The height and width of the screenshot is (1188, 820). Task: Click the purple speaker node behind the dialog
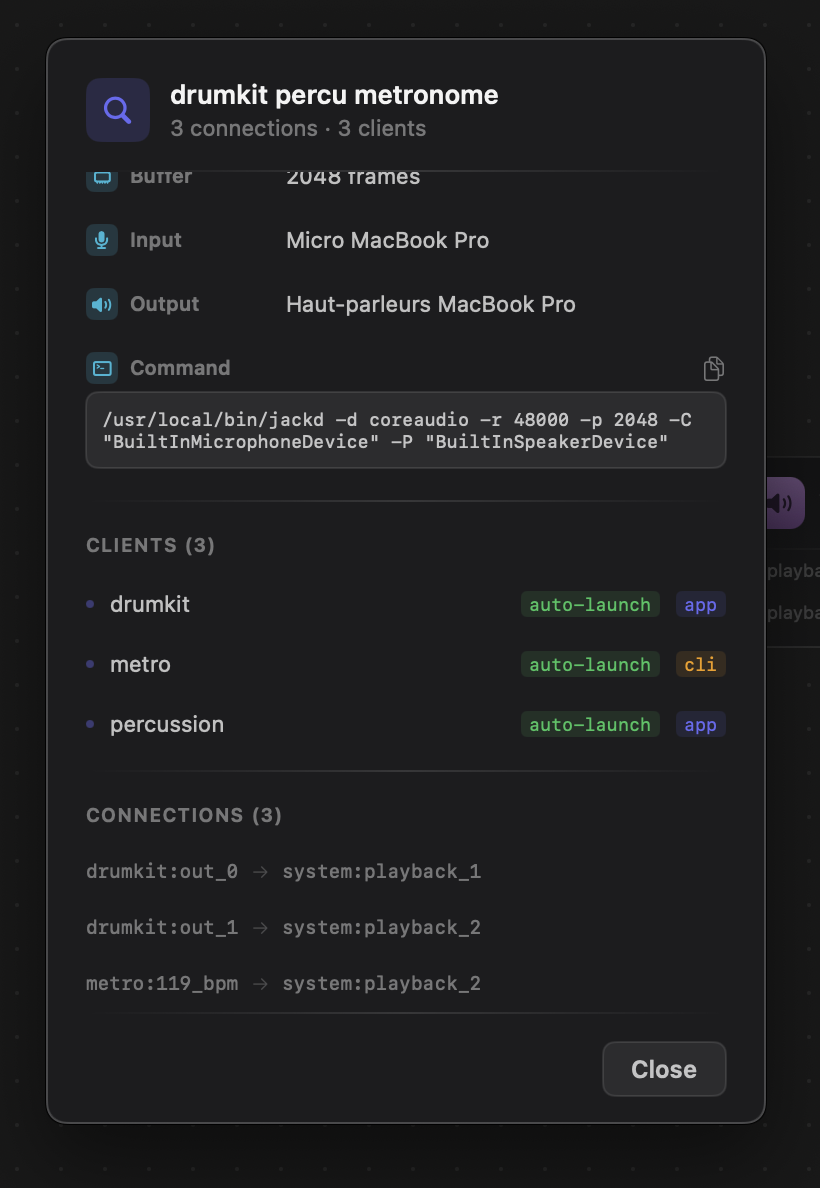786,502
